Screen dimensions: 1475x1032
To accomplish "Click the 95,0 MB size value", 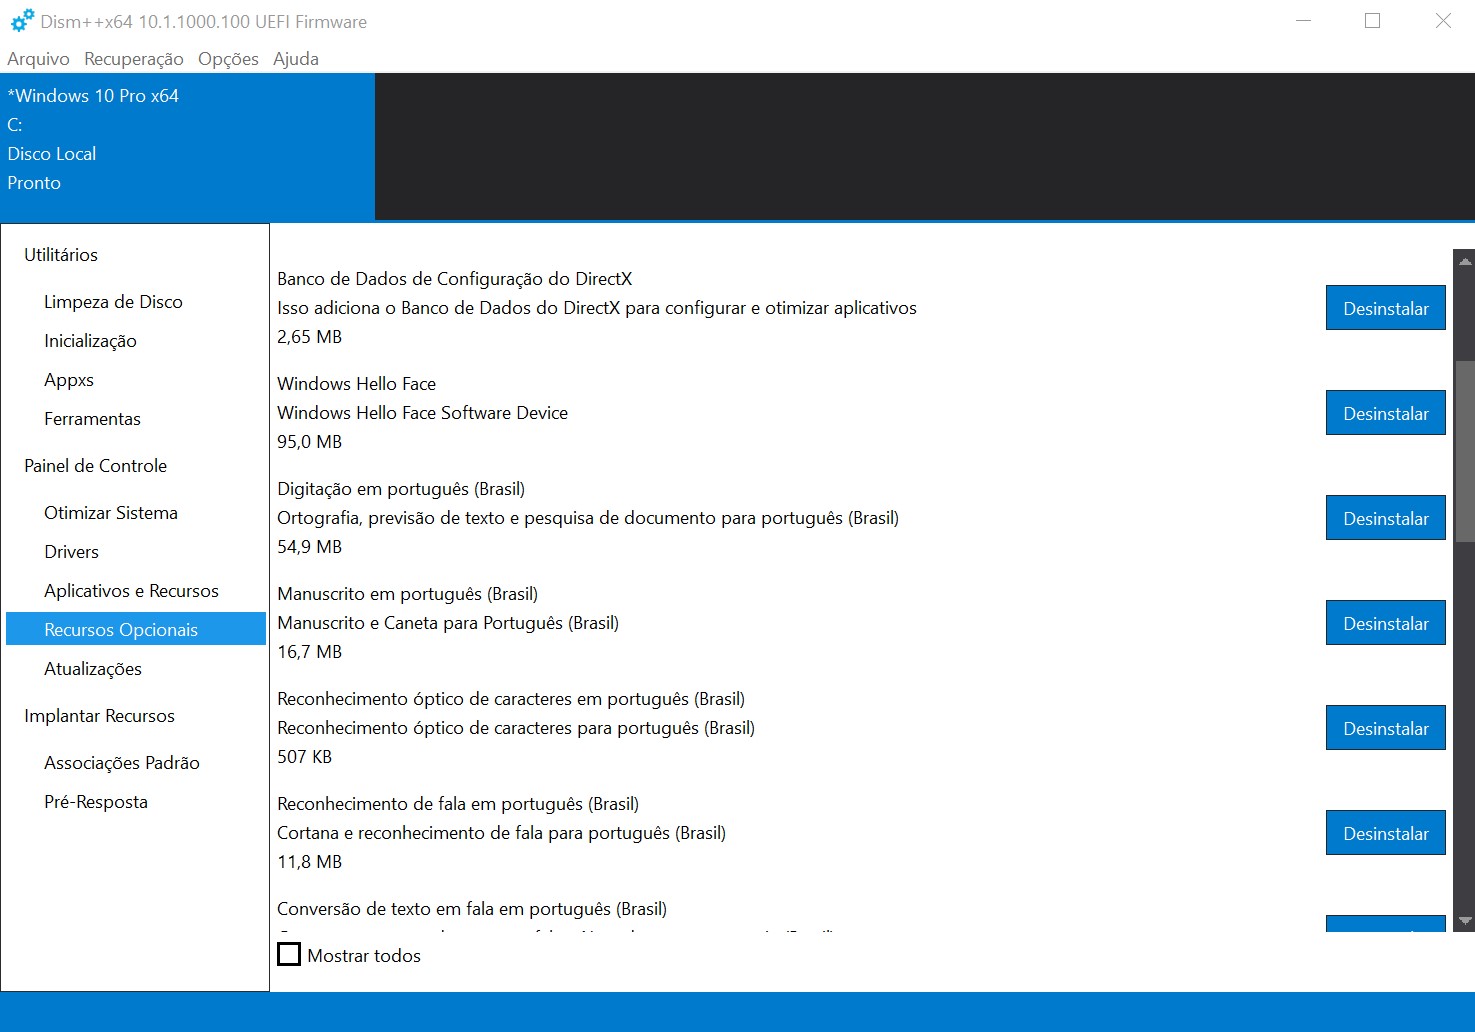I will point(310,442).
